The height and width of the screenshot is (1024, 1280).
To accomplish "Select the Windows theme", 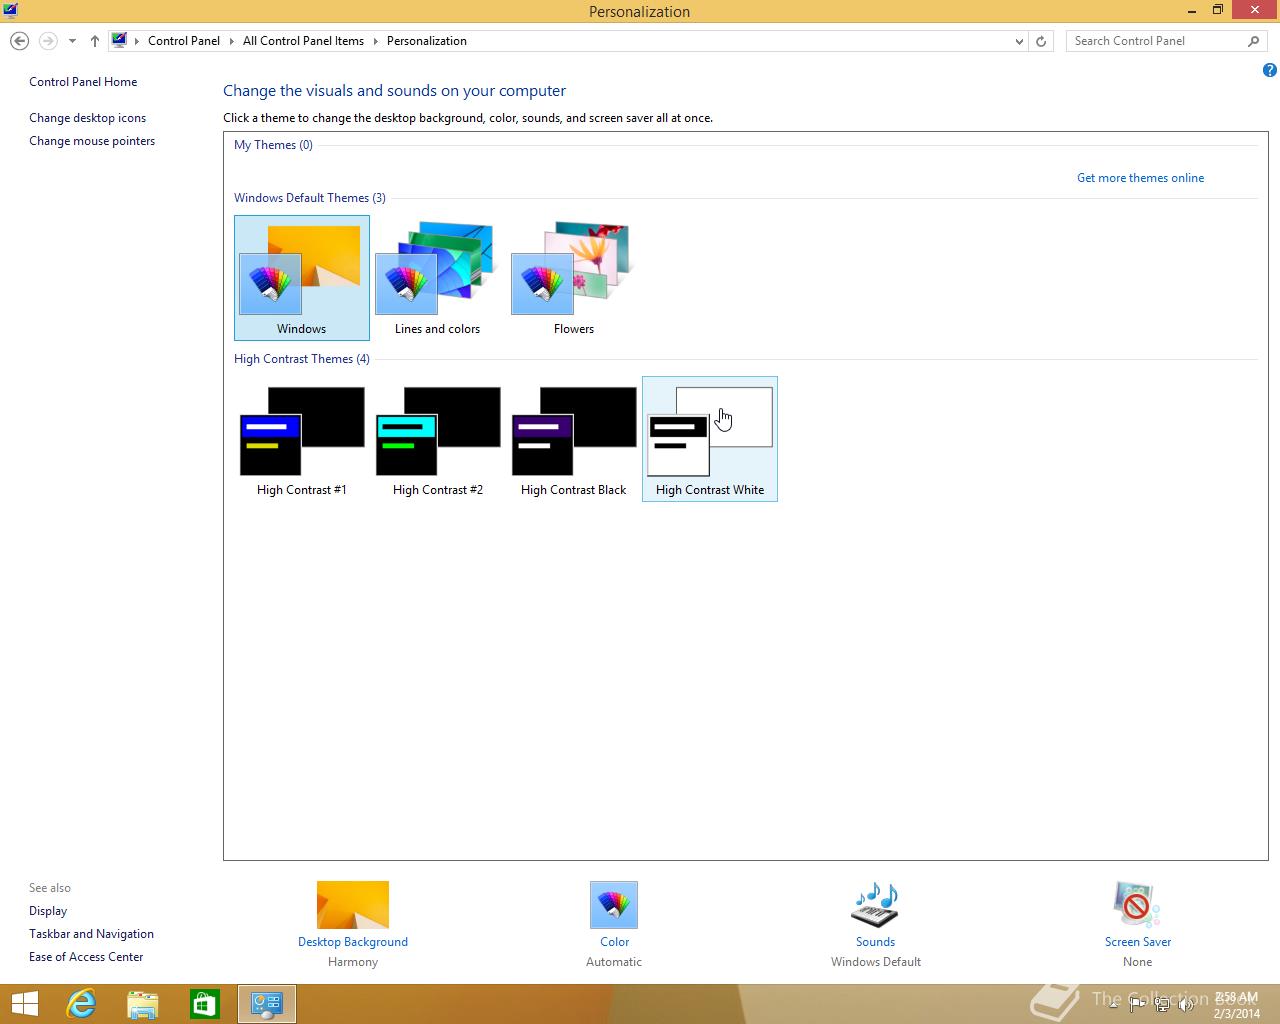I will click(302, 278).
